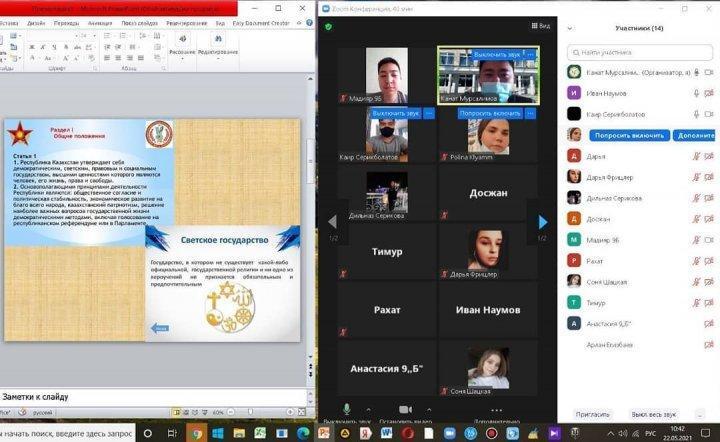
Task: Expand the video options arrow beside camera
Action: click(428, 409)
